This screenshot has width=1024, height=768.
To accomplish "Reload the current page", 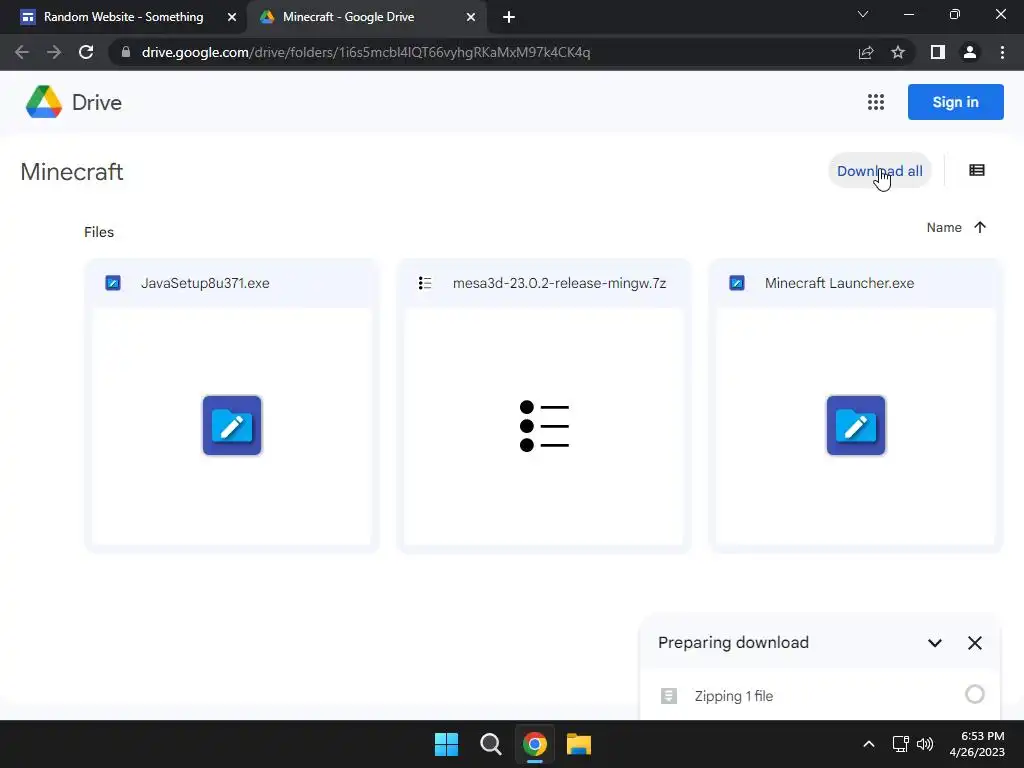I will pyautogui.click(x=86, y=52).
